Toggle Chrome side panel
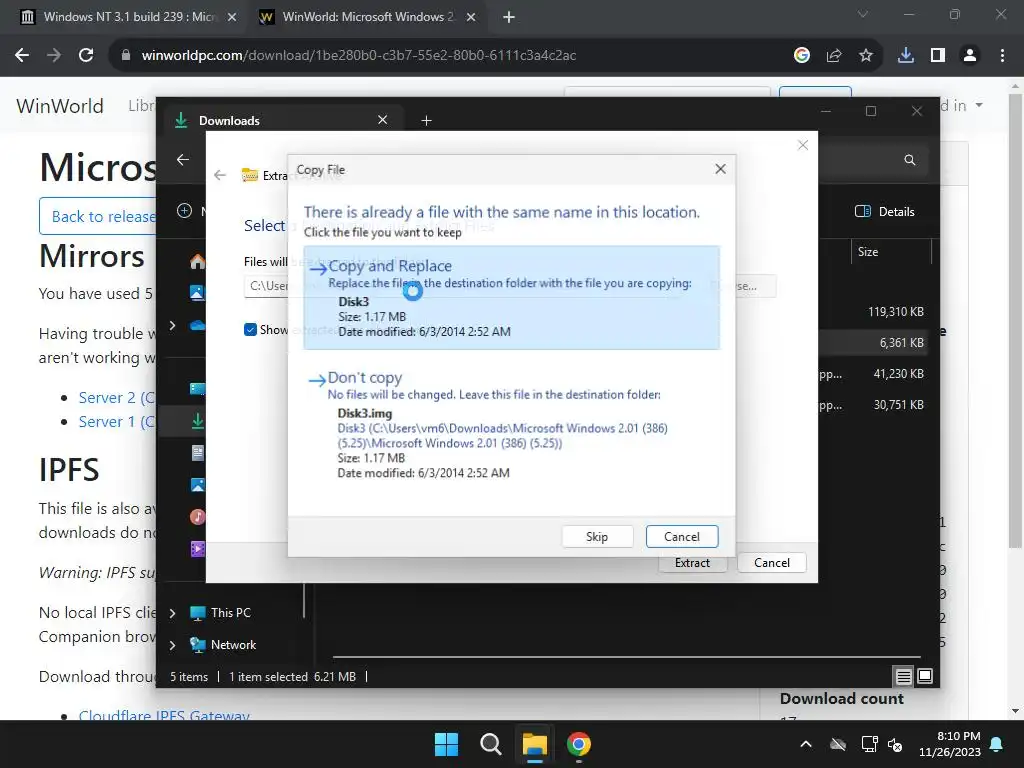The height and width of the screenshot is (768, 1024). click(938, 56)
